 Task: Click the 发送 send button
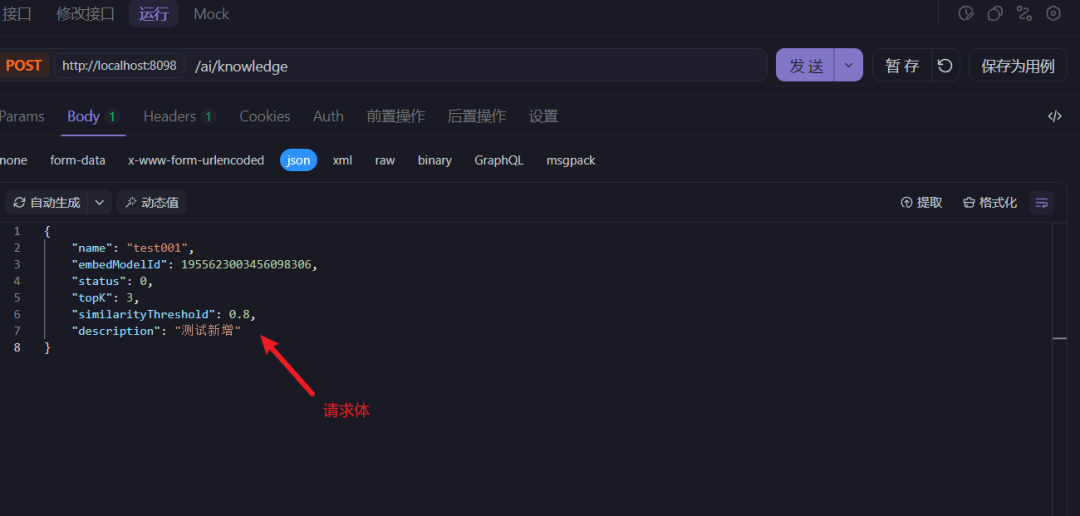[x=805, y=65]
